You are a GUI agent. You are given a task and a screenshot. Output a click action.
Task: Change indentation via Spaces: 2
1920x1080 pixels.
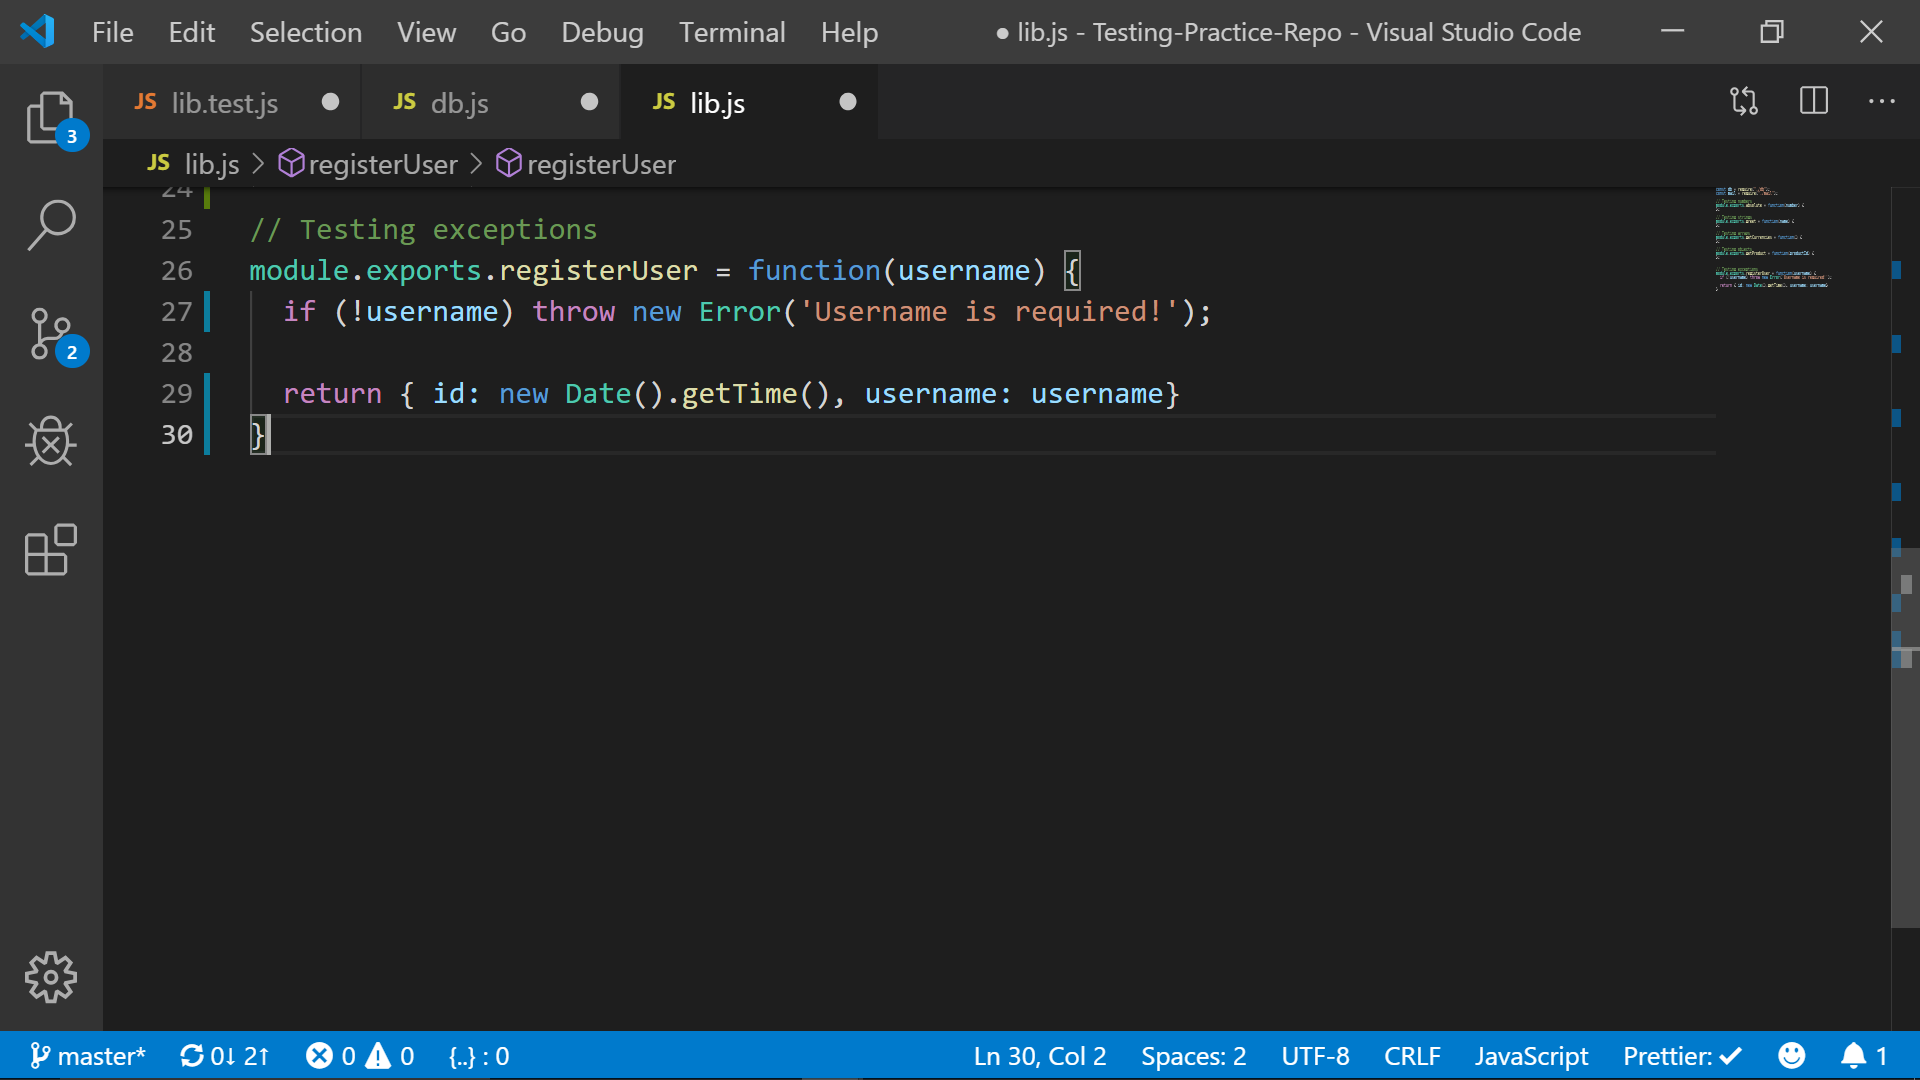(x=1193, y=1055)
